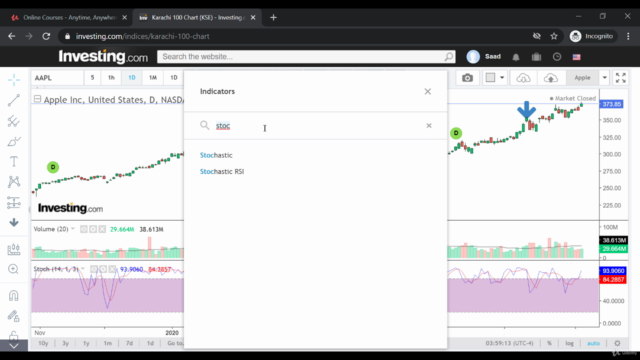Clear the indicator search text
This screenshot has height=360, width=640.
coord(429,126)
